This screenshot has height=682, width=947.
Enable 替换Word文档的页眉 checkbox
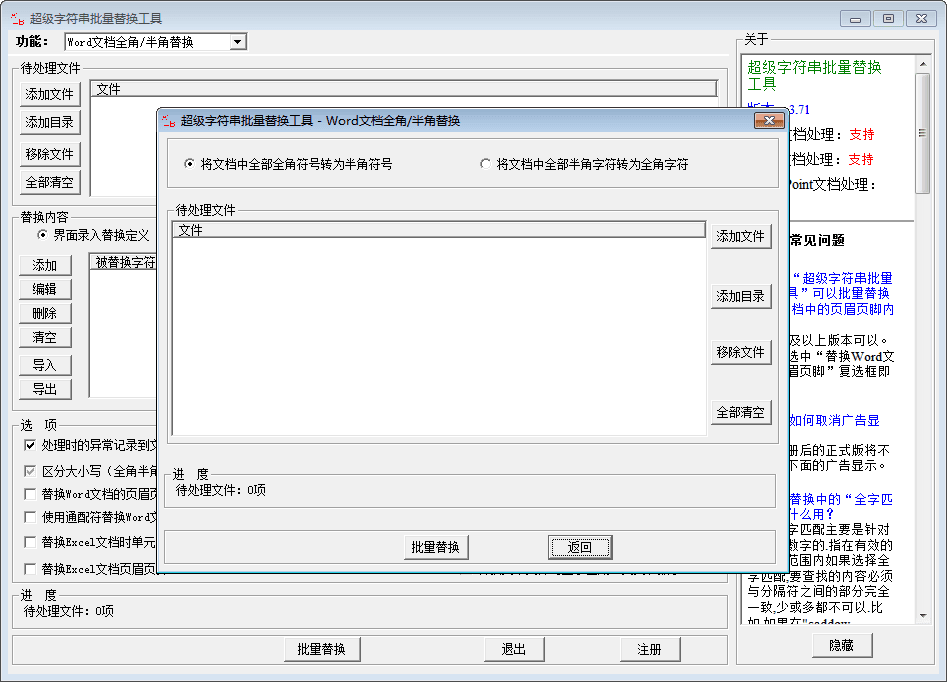[30, 494]
